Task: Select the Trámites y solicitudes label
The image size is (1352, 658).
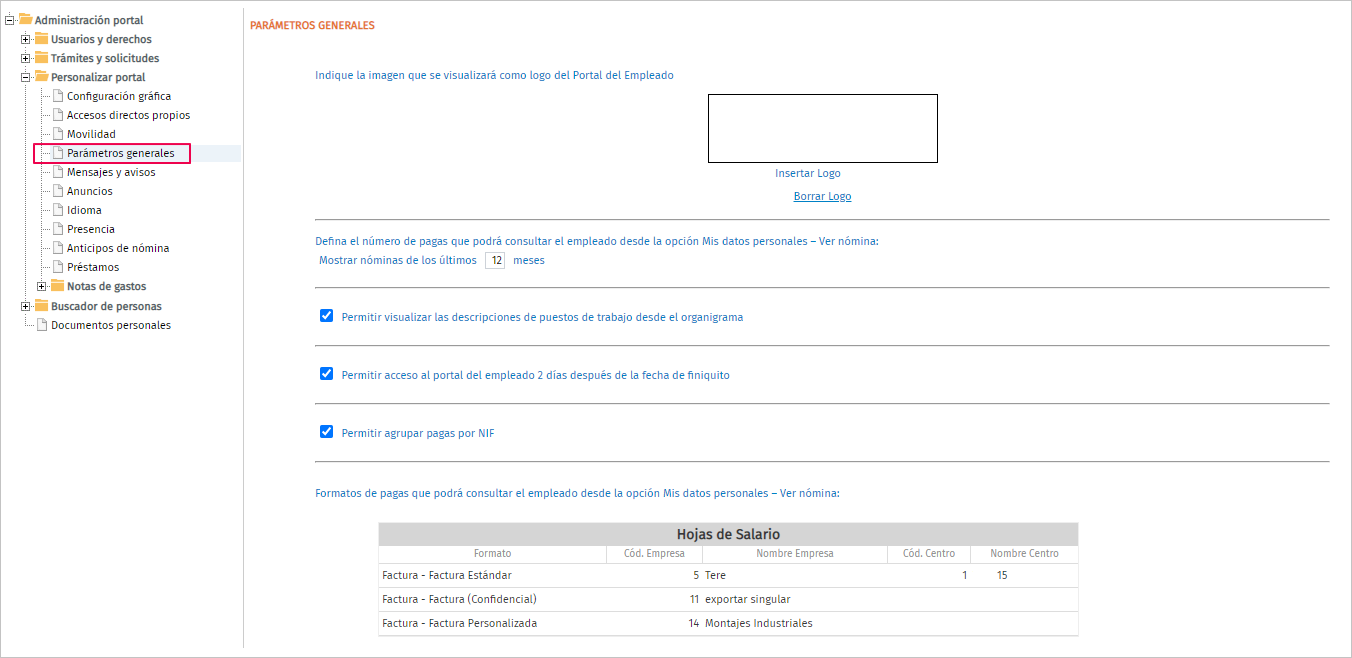Action: pos(105,58)
